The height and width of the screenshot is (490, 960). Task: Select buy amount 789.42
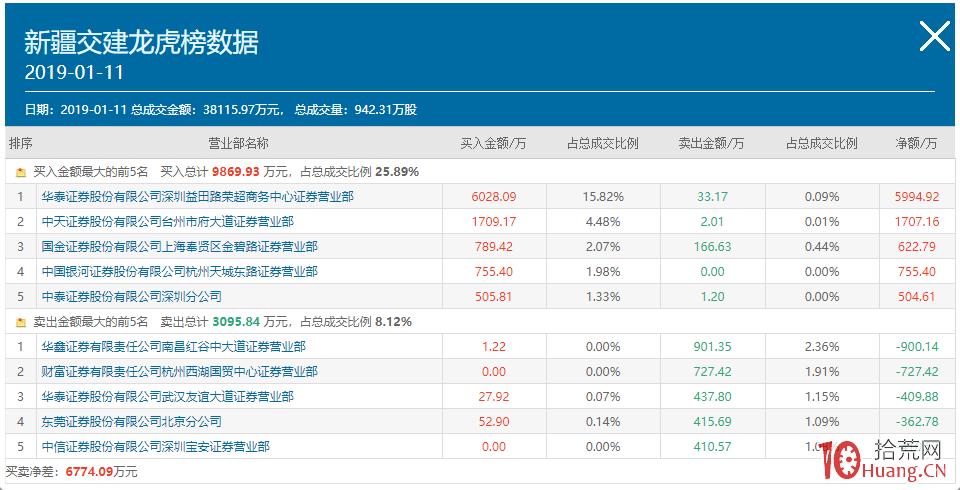494,247
